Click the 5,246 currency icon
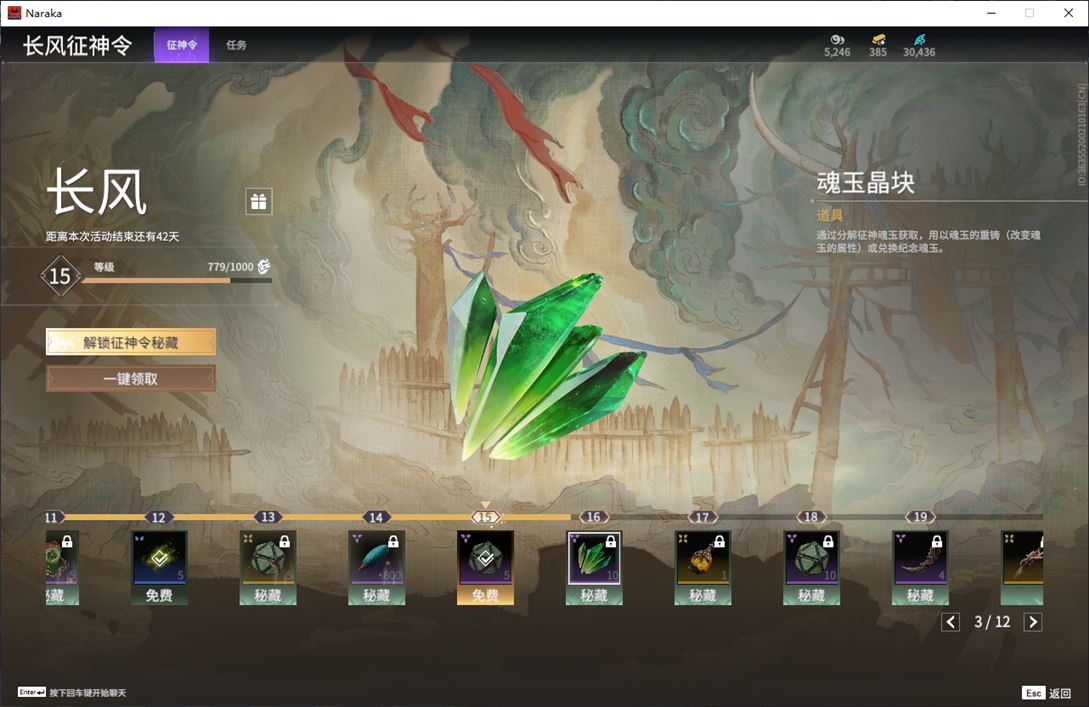Screen dimensions: 1089x707 [837, 40]
